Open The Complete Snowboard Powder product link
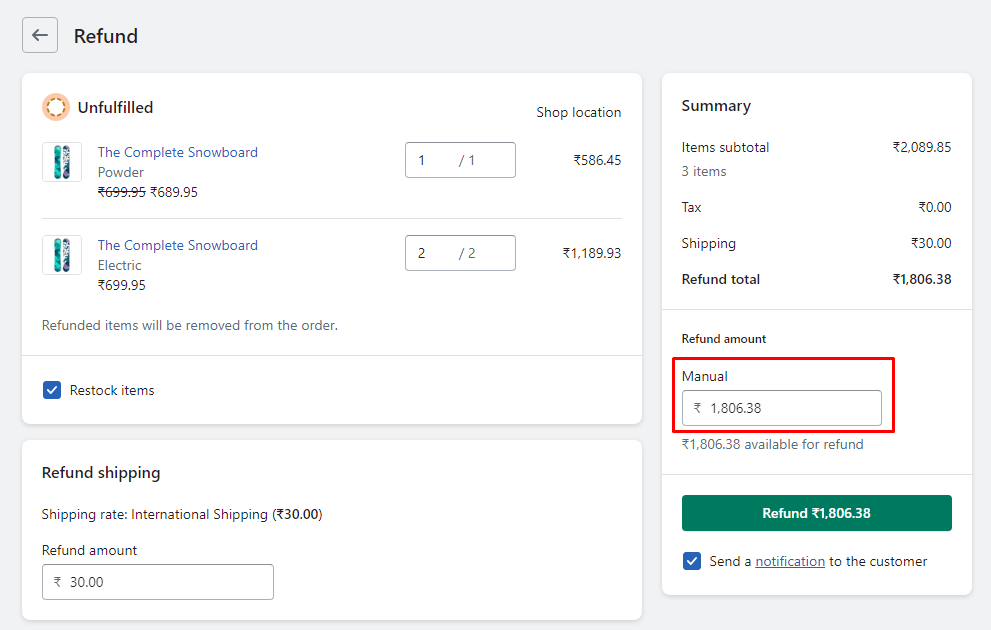This screenshot has height=630, width=991. coord(177,151)
